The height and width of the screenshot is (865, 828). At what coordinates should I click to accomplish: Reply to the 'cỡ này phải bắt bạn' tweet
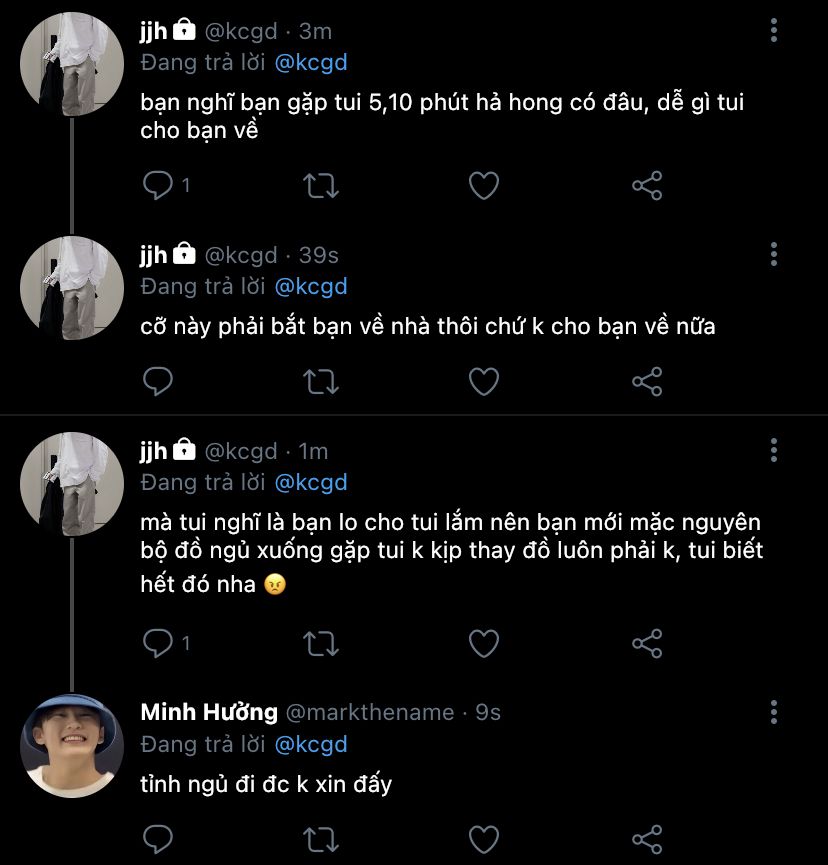[x=159, y=381]
